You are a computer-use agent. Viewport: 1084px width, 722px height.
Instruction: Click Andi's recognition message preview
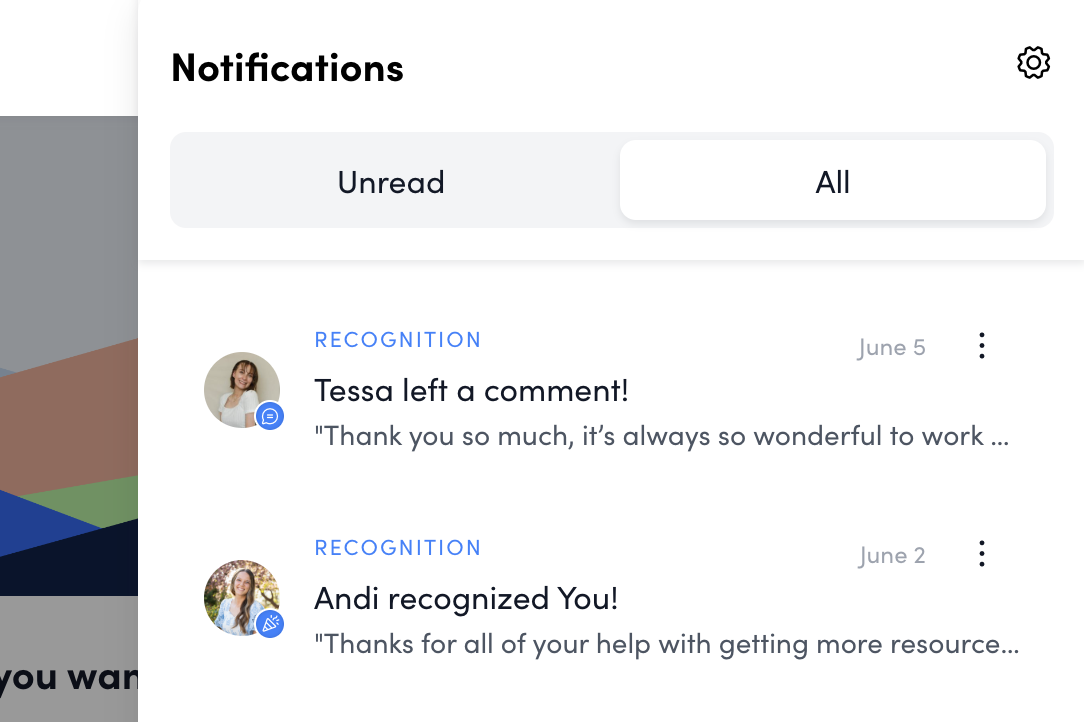pos(666,644)
